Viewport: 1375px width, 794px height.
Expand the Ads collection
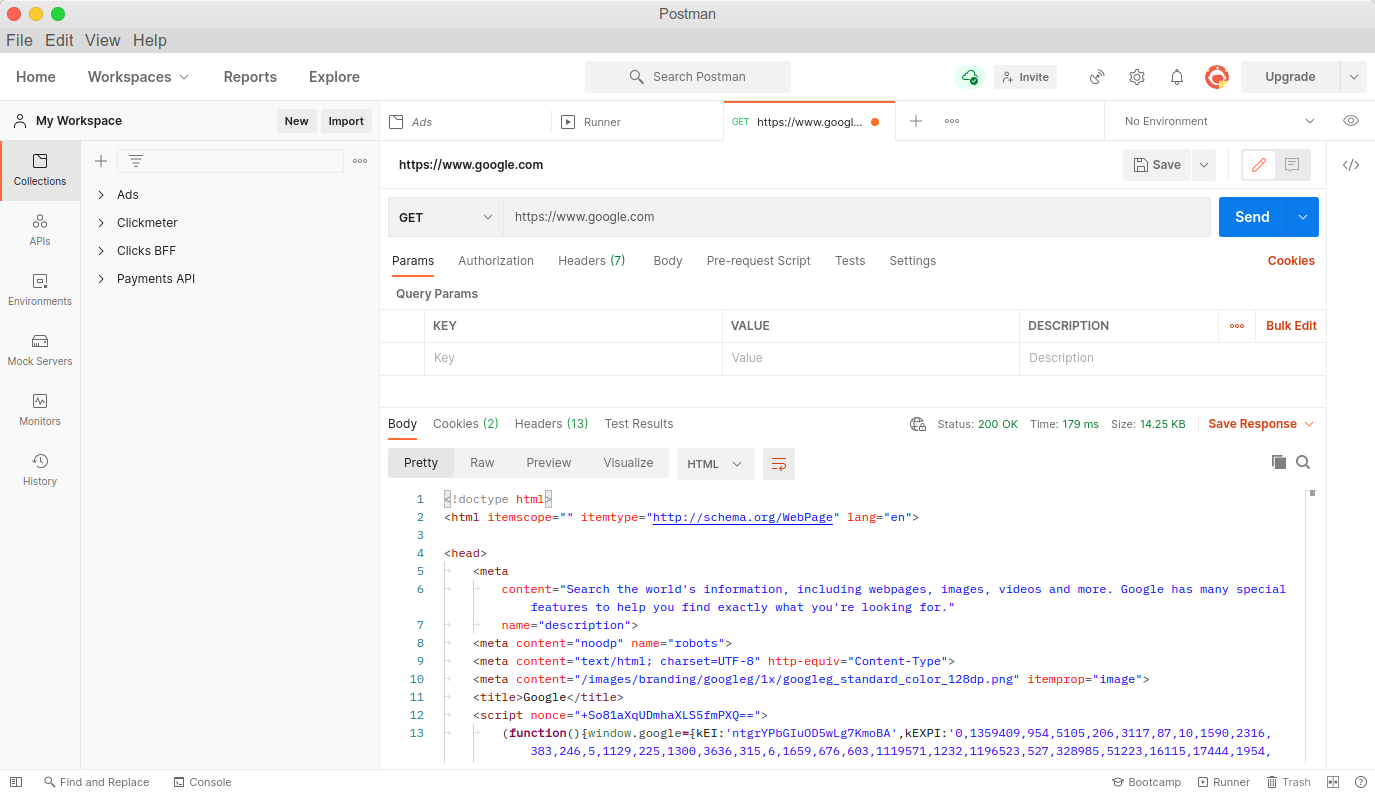coord(101,195)
